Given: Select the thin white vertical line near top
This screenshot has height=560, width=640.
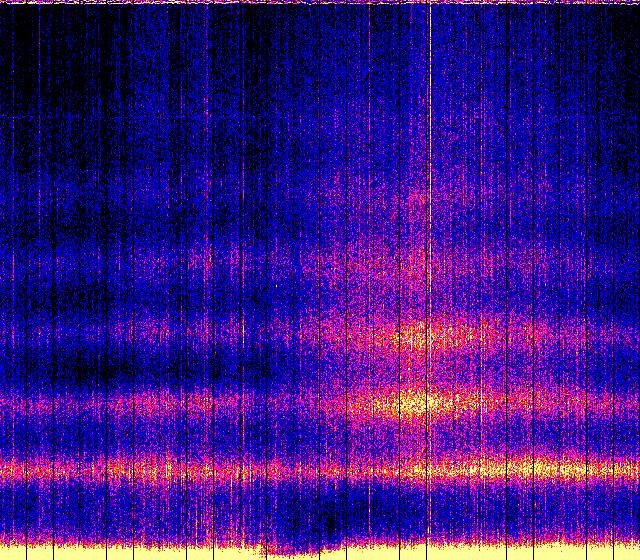Looking at the screenshot, I should click(x=430, y=60).
